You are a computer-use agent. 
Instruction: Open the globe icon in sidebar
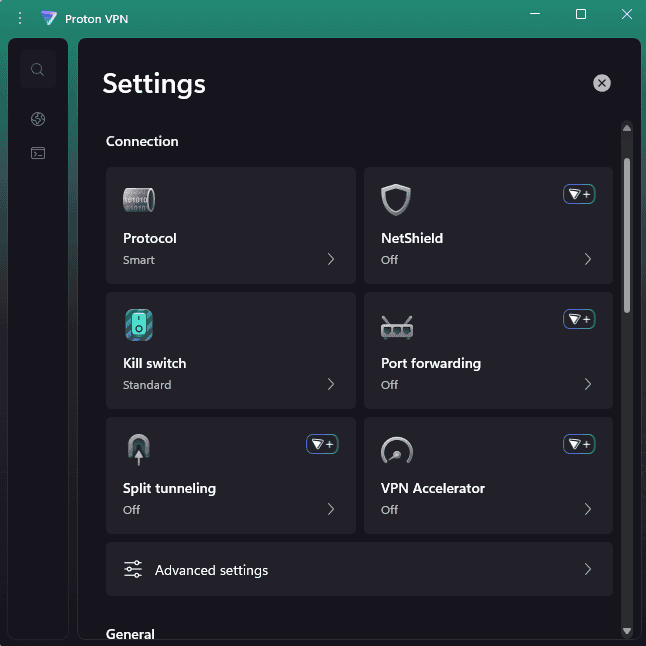pyautogui.click(x=38, y=120)
